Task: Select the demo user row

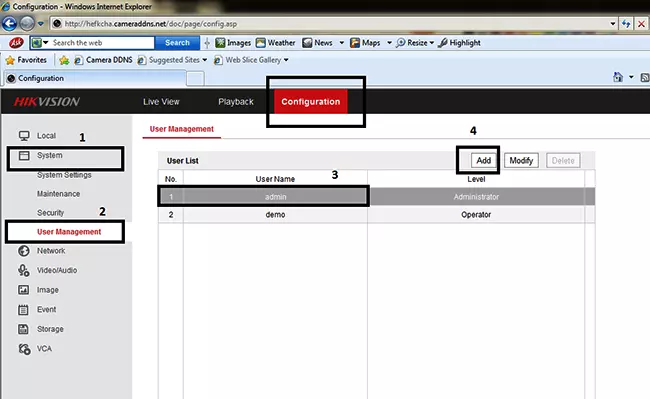Action: [x=376, y=215]
